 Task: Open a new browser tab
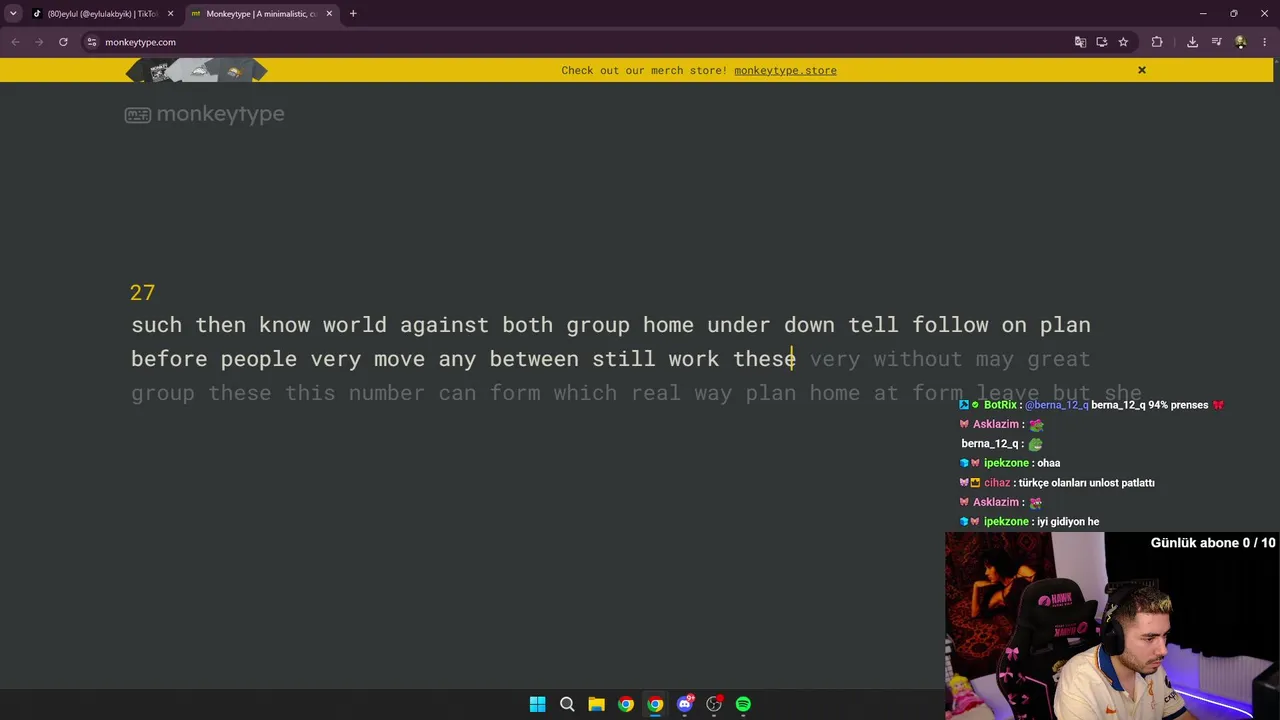tap(353, 14)
